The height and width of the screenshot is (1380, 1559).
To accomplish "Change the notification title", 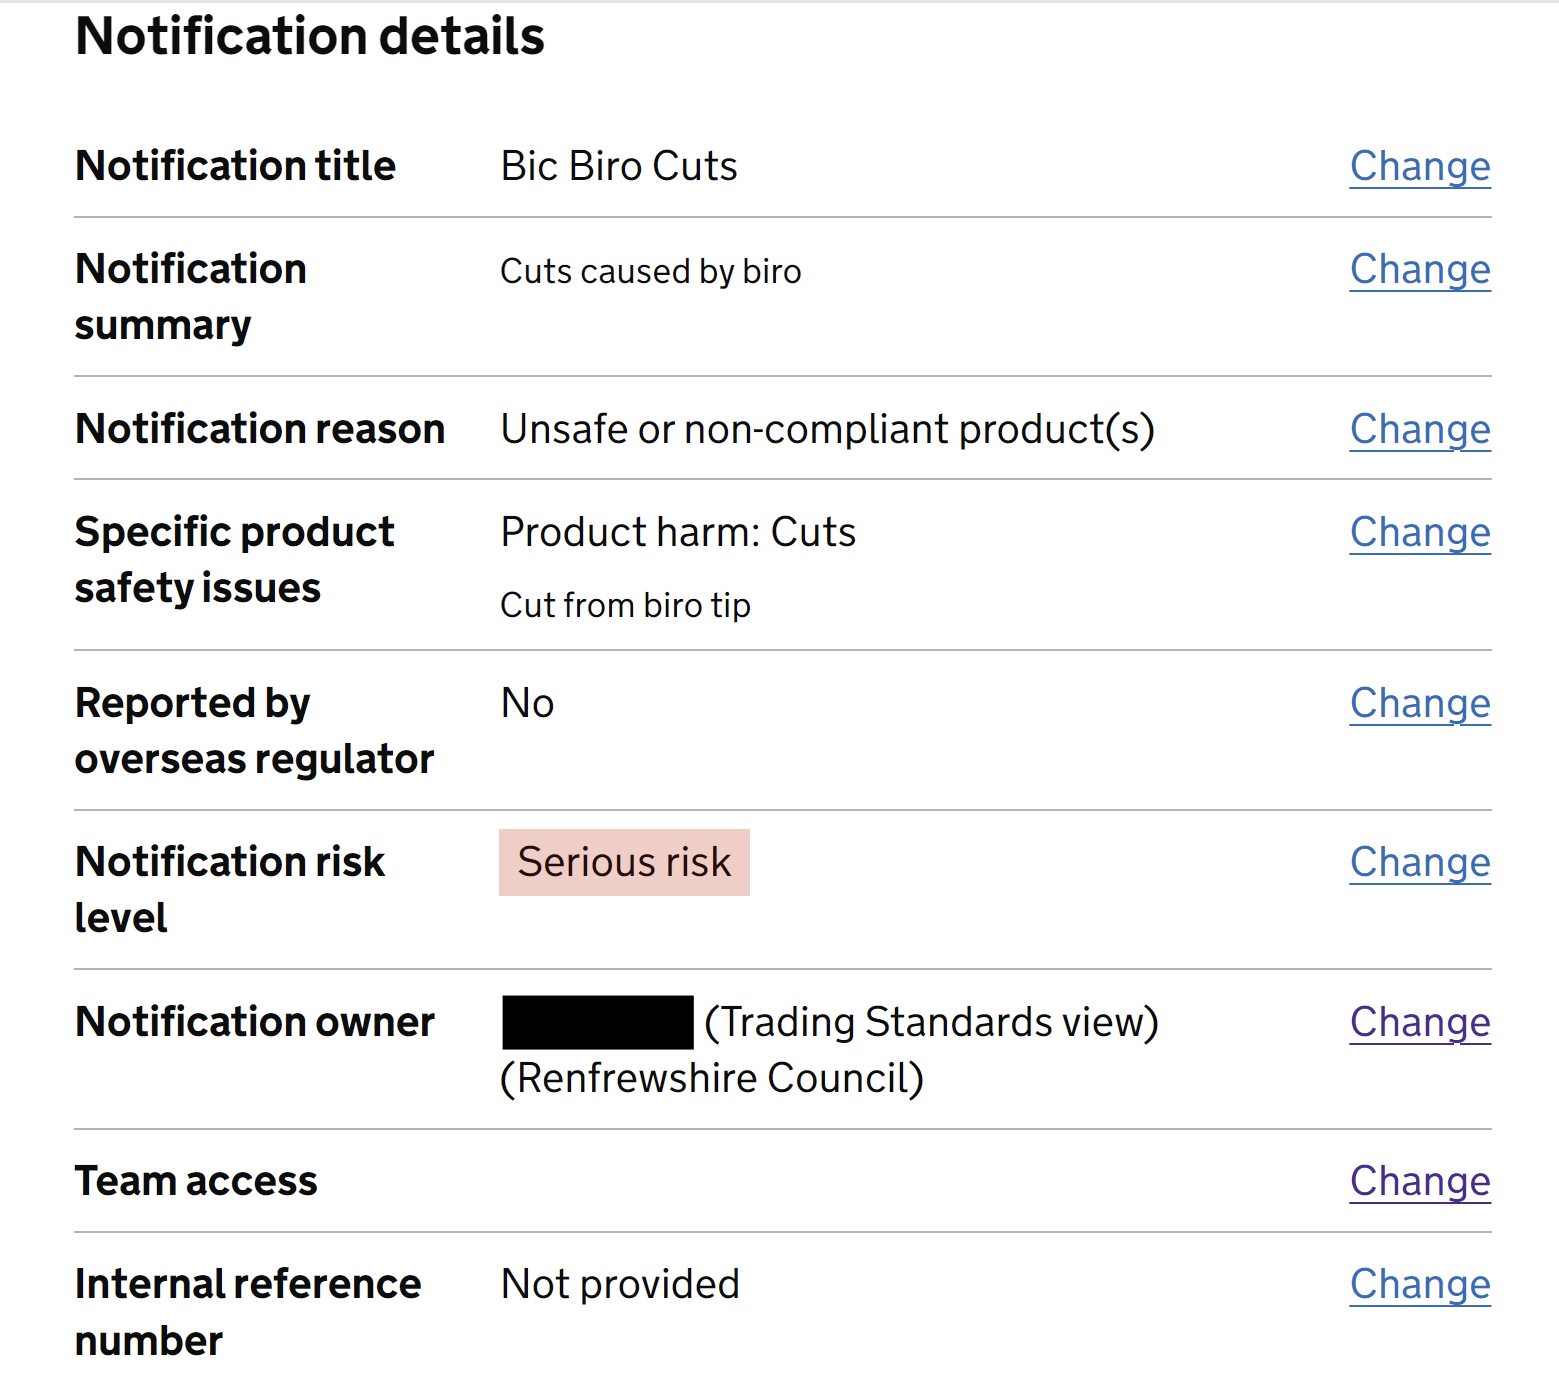I will pos(1419,166).
